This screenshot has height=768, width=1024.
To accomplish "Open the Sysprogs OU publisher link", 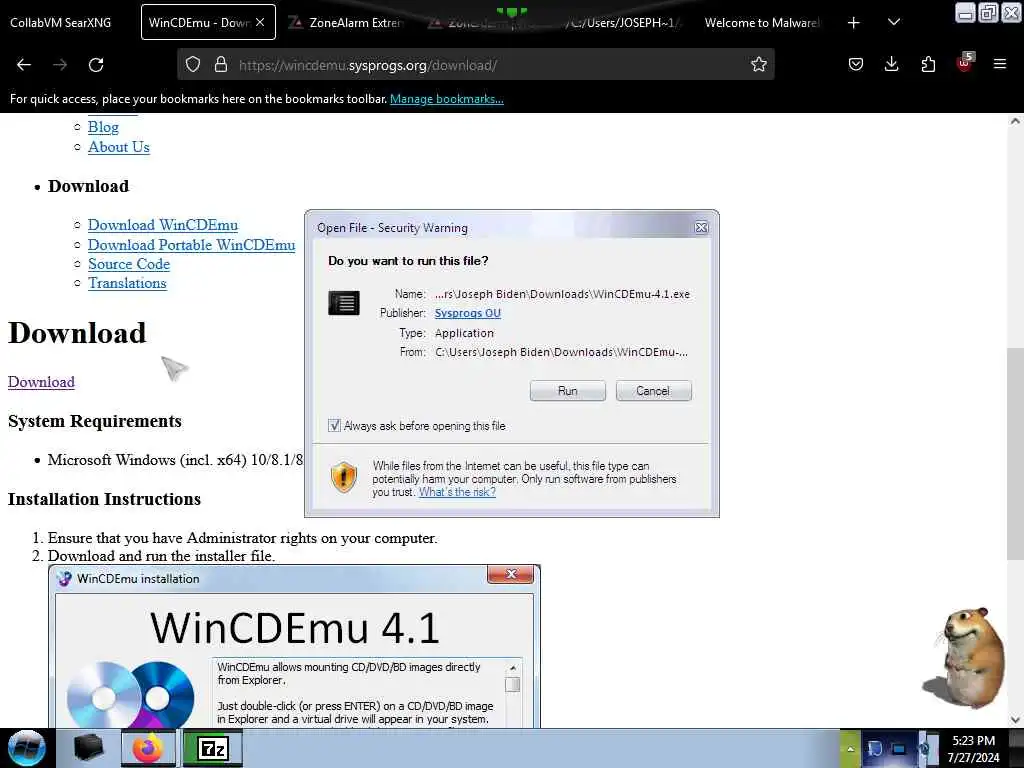I will tap(468, 313).
